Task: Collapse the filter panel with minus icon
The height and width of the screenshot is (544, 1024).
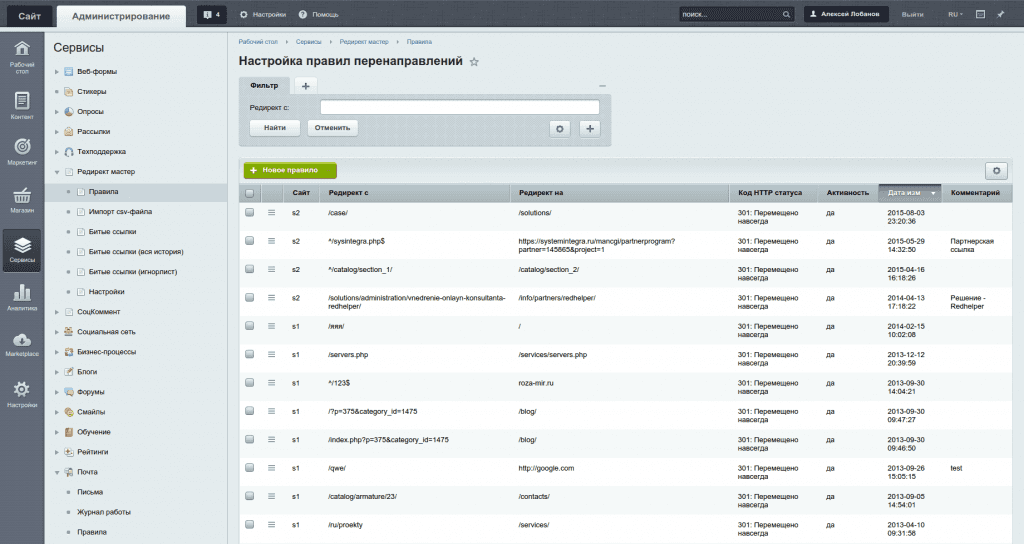Action: coord(602,86)
